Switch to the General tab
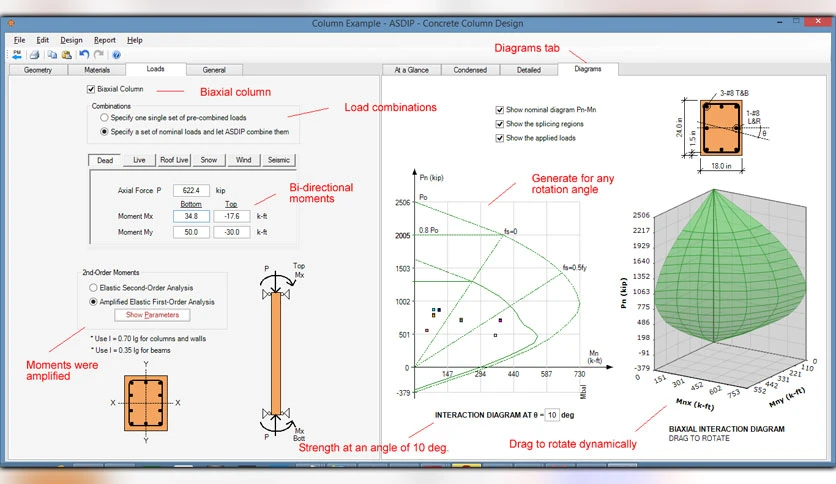 pos(214,70)
